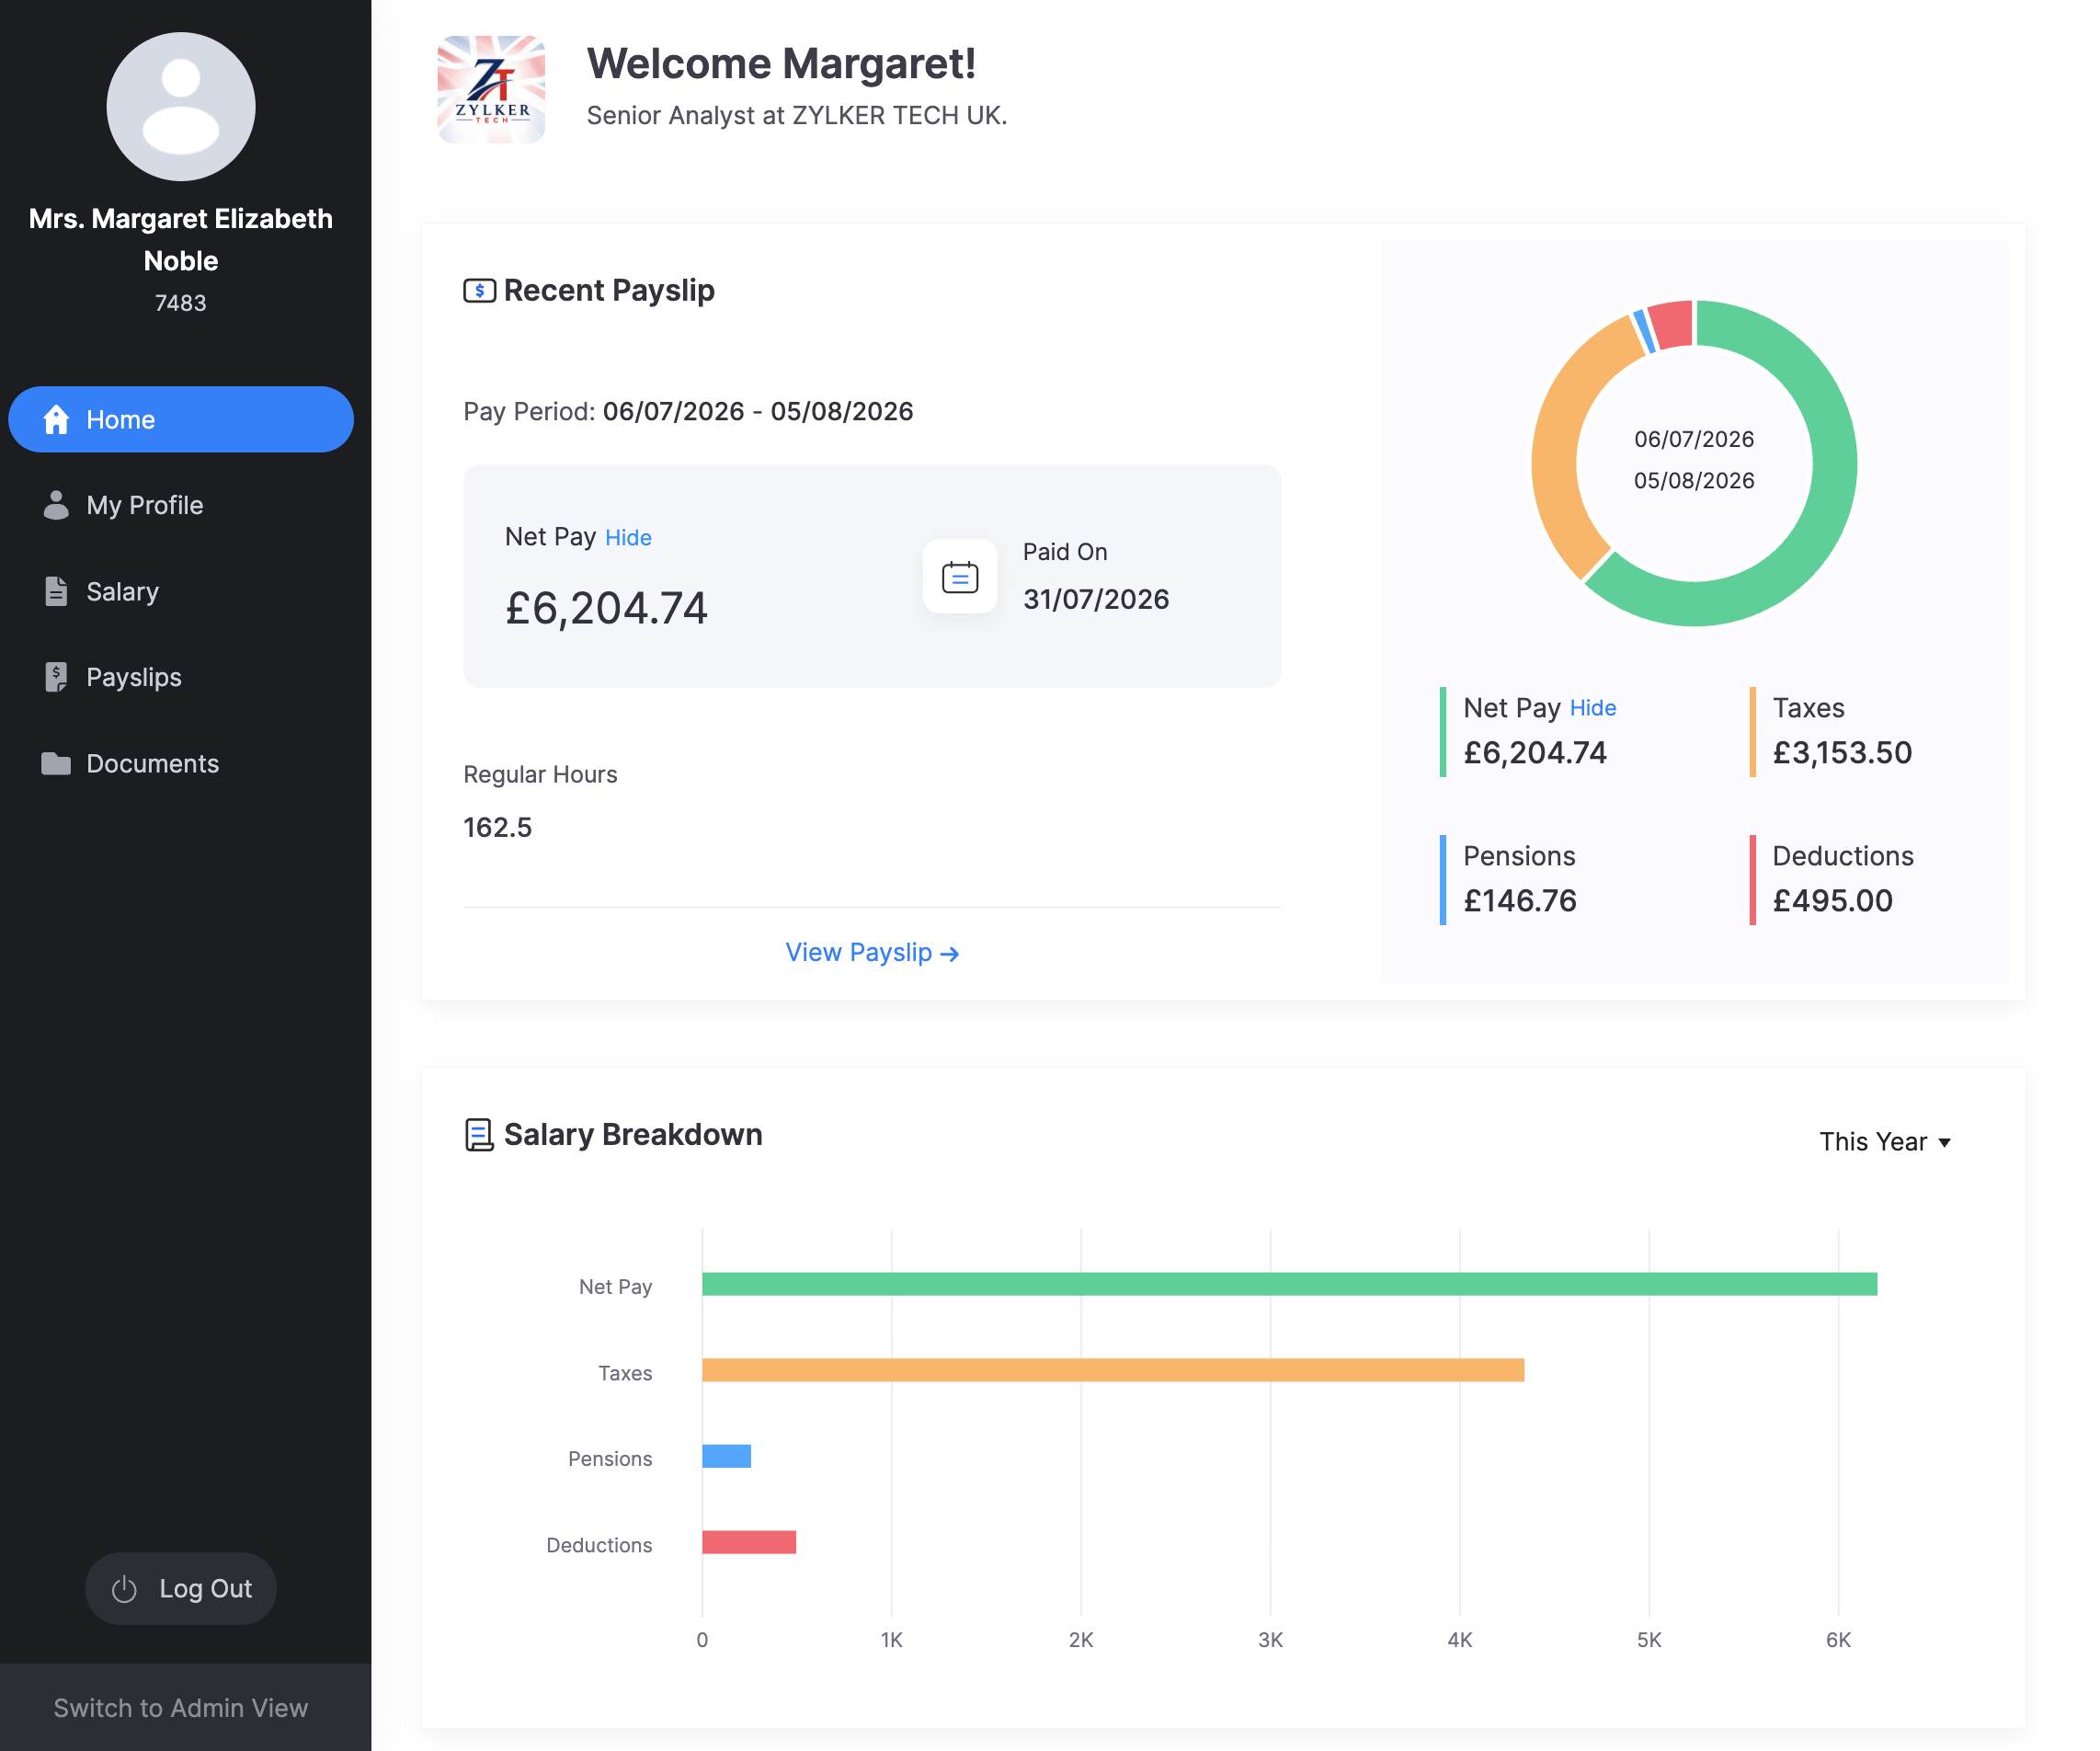
Task: Click the green Net Pay bar
Action: (1289, 1283)
